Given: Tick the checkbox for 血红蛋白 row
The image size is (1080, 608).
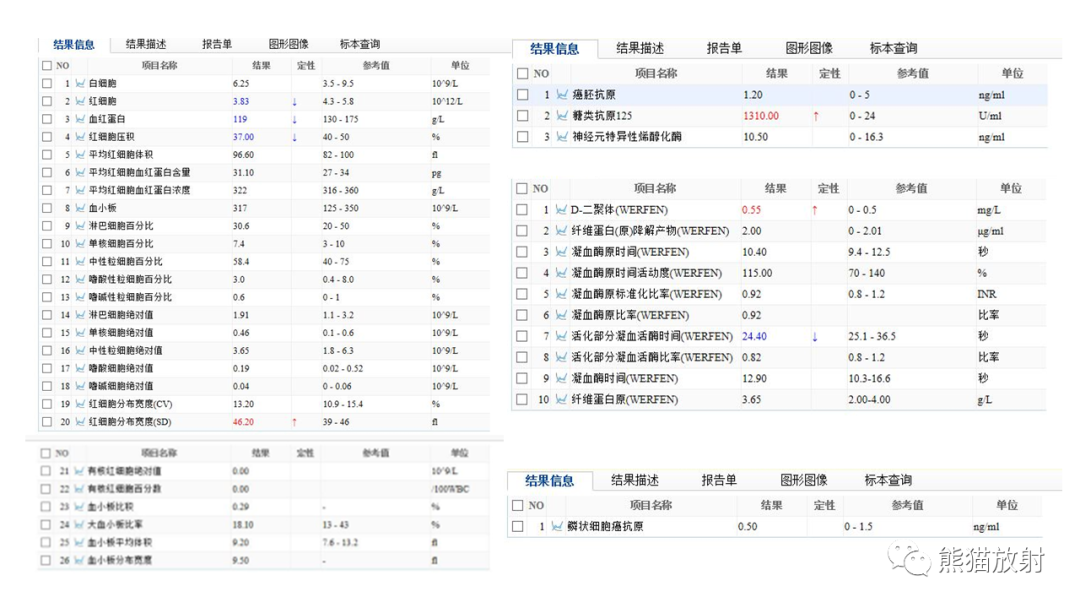Looking at the screenshot, I should pyautogui.click(x=47, y=119).
